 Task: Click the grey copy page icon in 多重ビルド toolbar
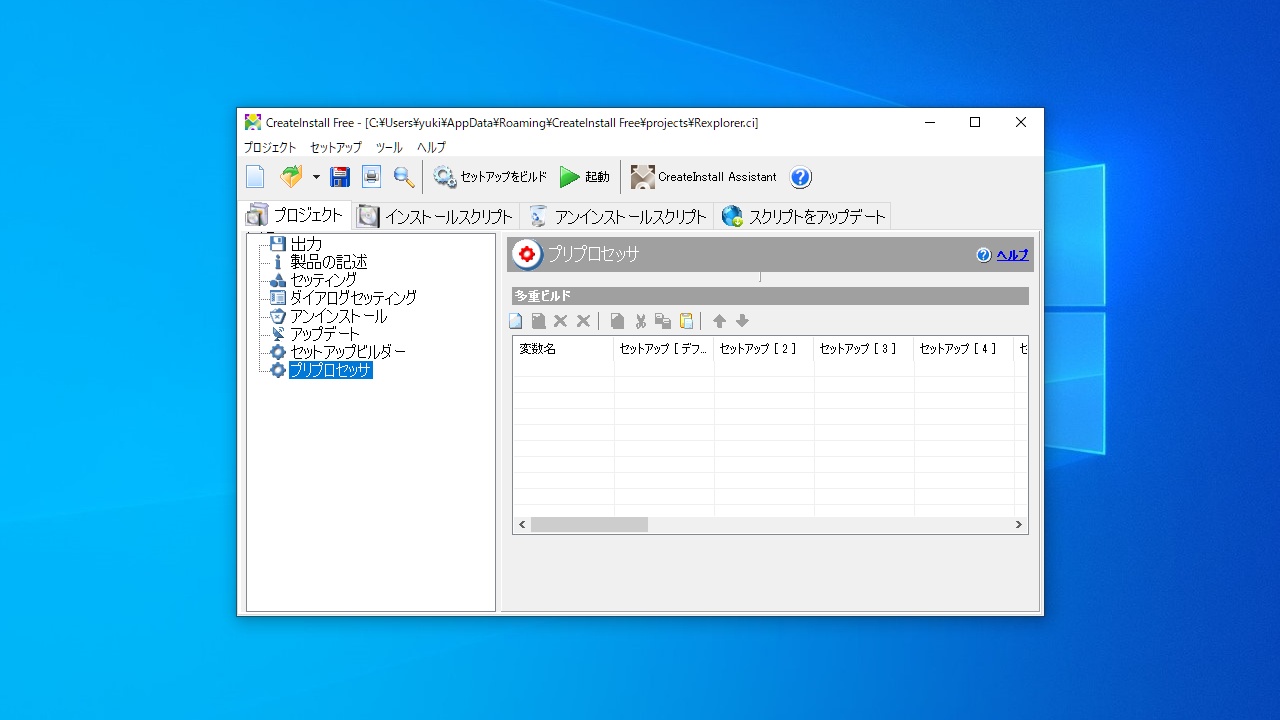pyautogui.click(x=617, y=321)
